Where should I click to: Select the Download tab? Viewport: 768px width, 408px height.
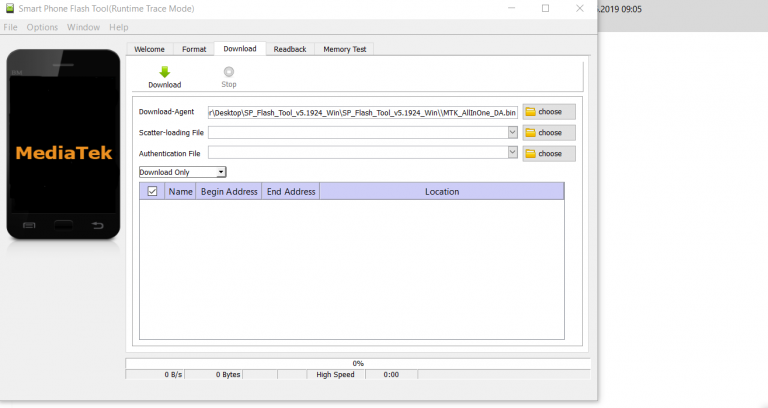coord(240,48)
